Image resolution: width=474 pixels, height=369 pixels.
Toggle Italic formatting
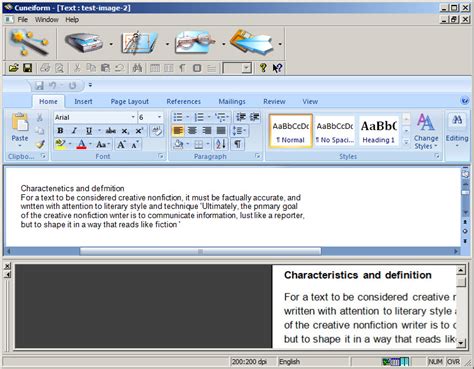pyautogui.click(x=75, y=131)
